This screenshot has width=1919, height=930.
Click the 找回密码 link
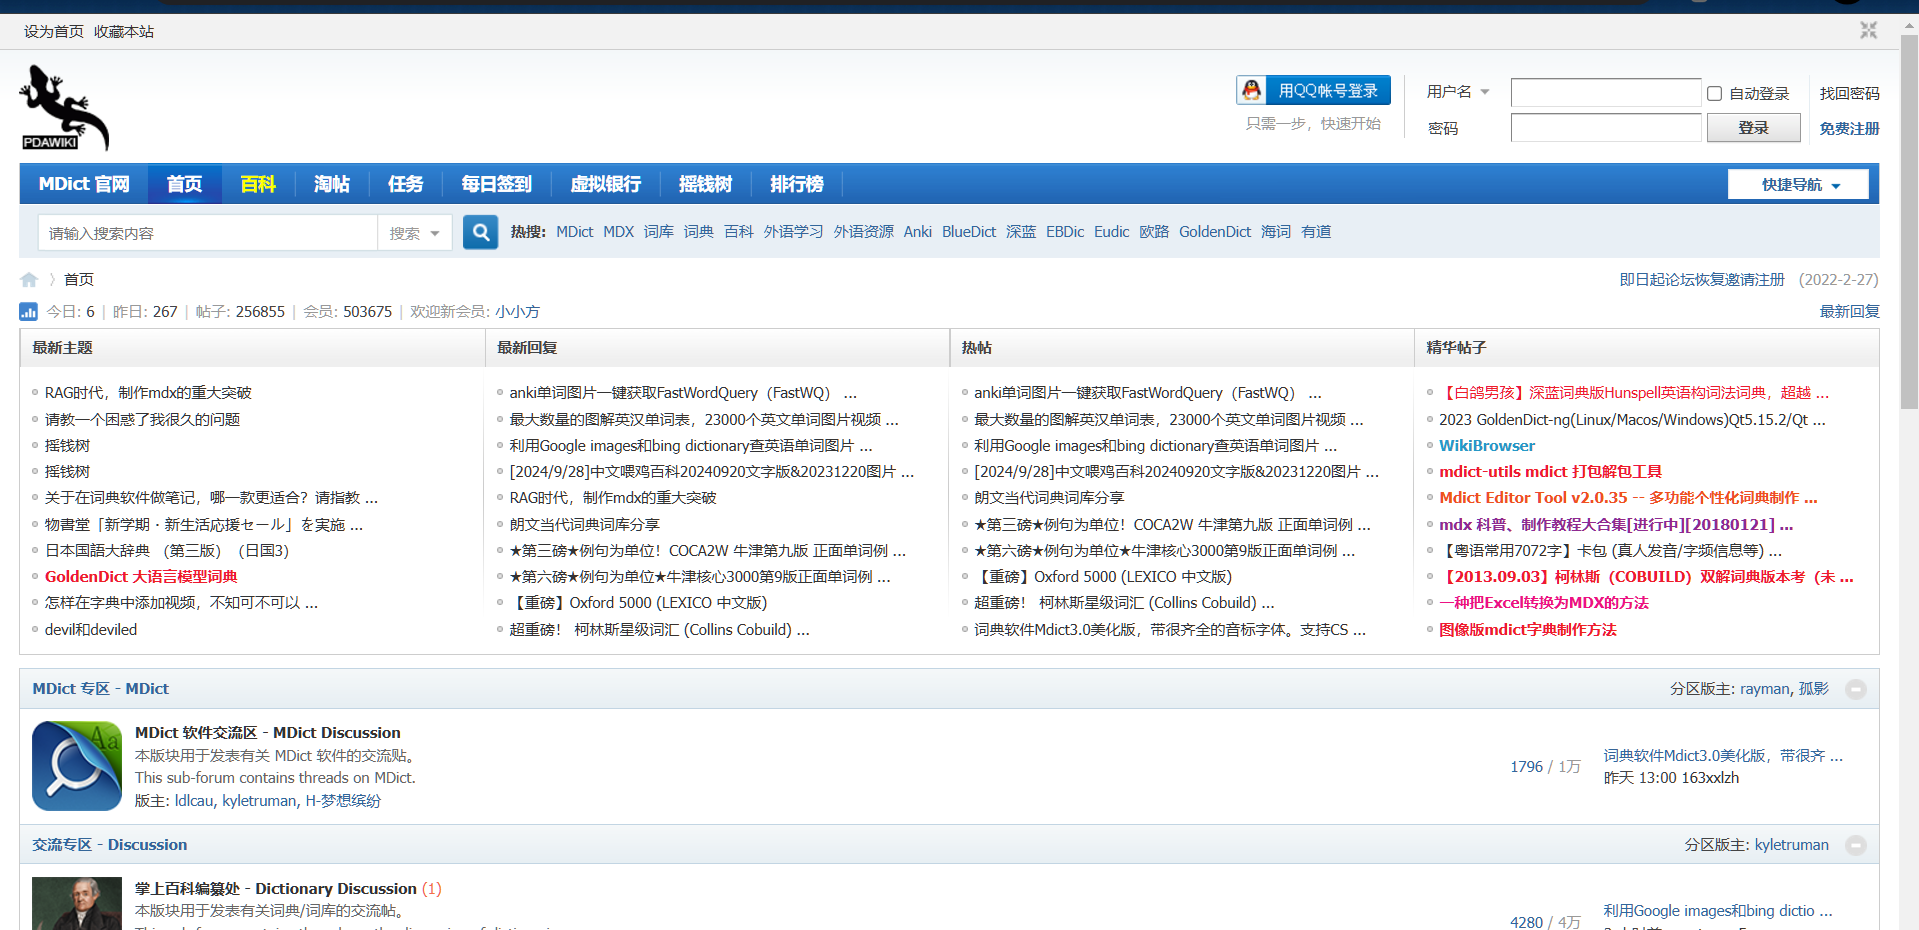1849,93
